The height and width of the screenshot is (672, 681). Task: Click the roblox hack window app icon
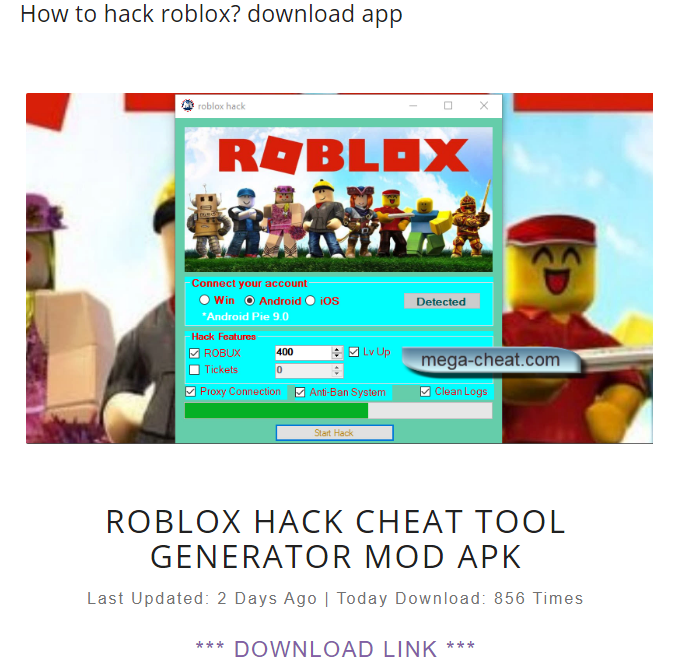(x=188, y=106)
